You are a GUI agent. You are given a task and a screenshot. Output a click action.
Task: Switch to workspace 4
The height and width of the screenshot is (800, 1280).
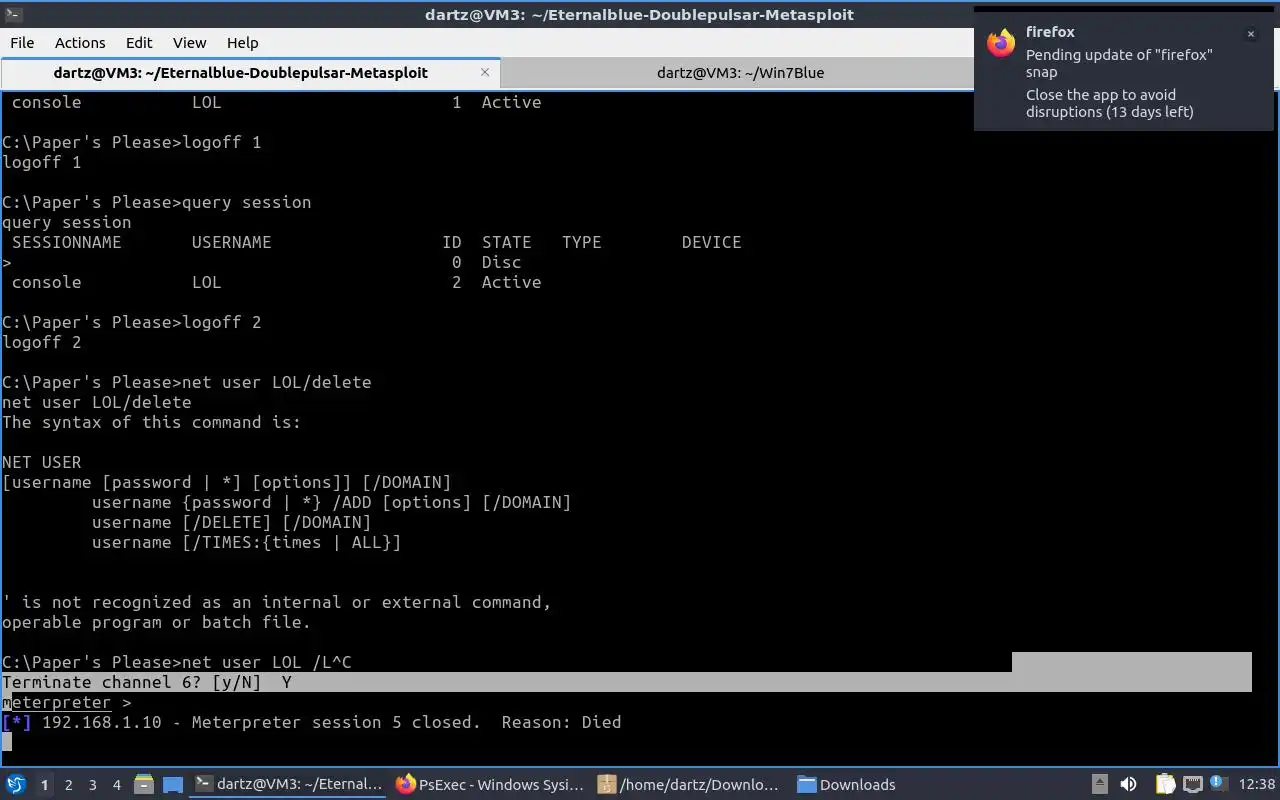(117, 785)
